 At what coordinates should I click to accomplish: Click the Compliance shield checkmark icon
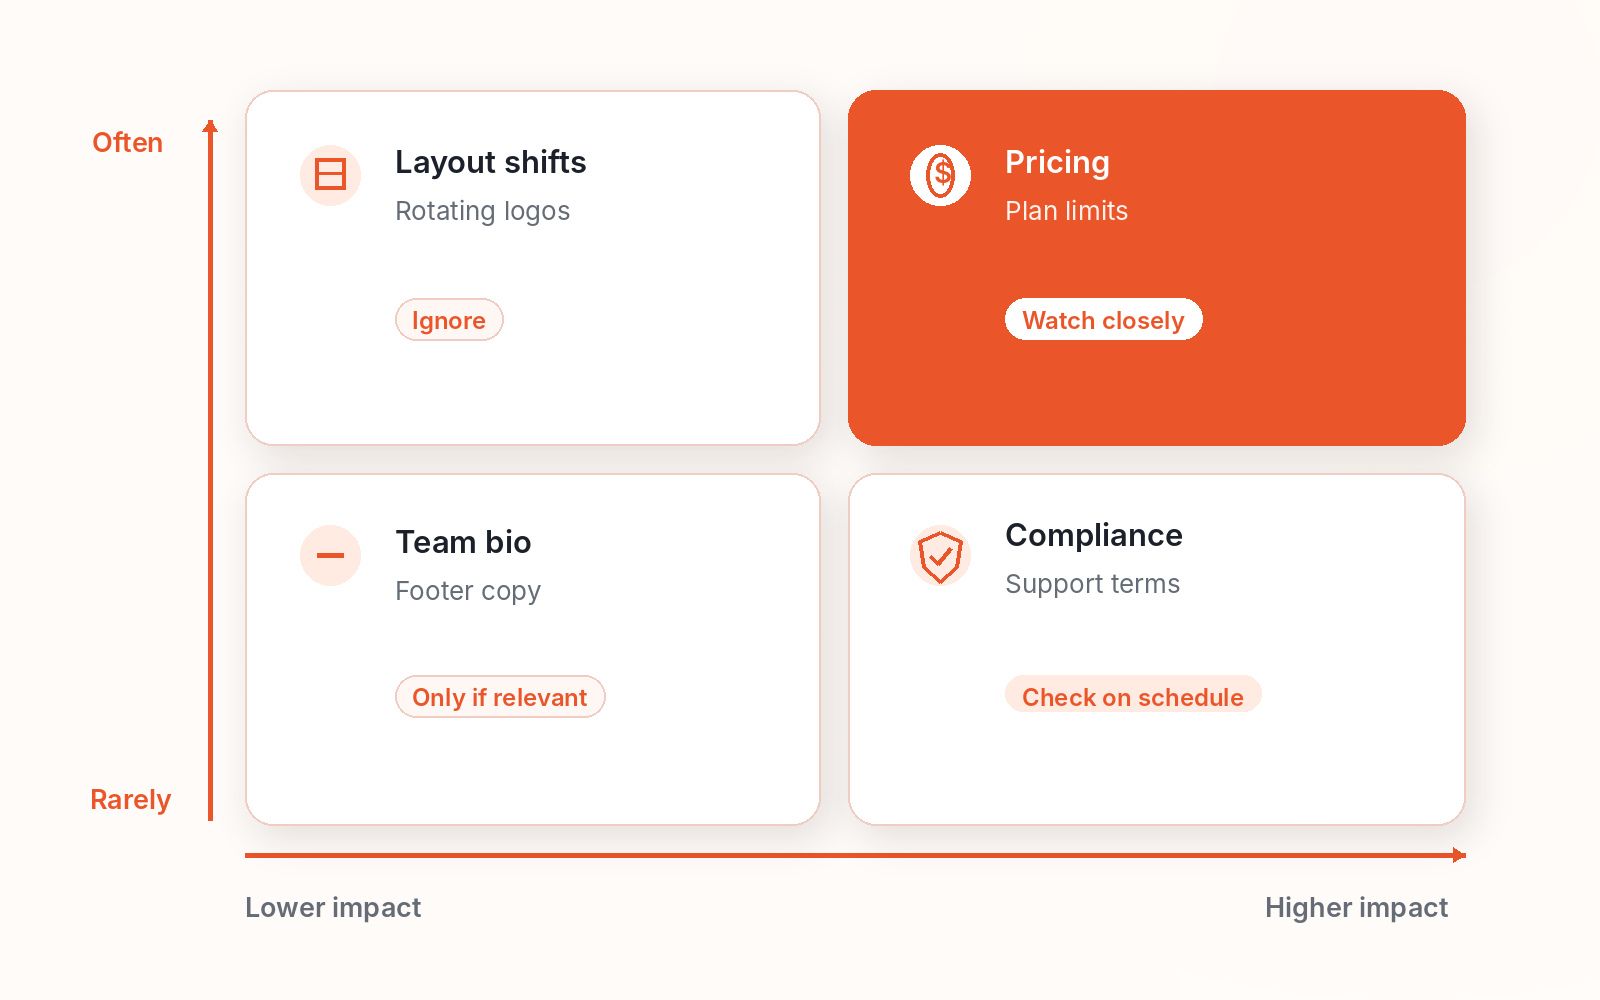click(940, 555)
